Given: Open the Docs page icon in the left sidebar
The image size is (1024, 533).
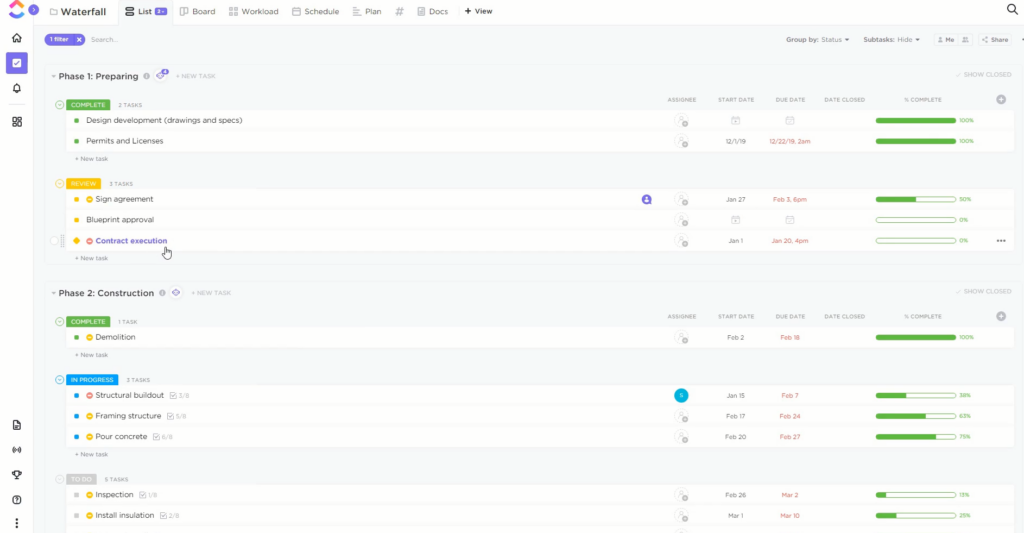Looking at the screenshot, I should click(x=17, y=425).
